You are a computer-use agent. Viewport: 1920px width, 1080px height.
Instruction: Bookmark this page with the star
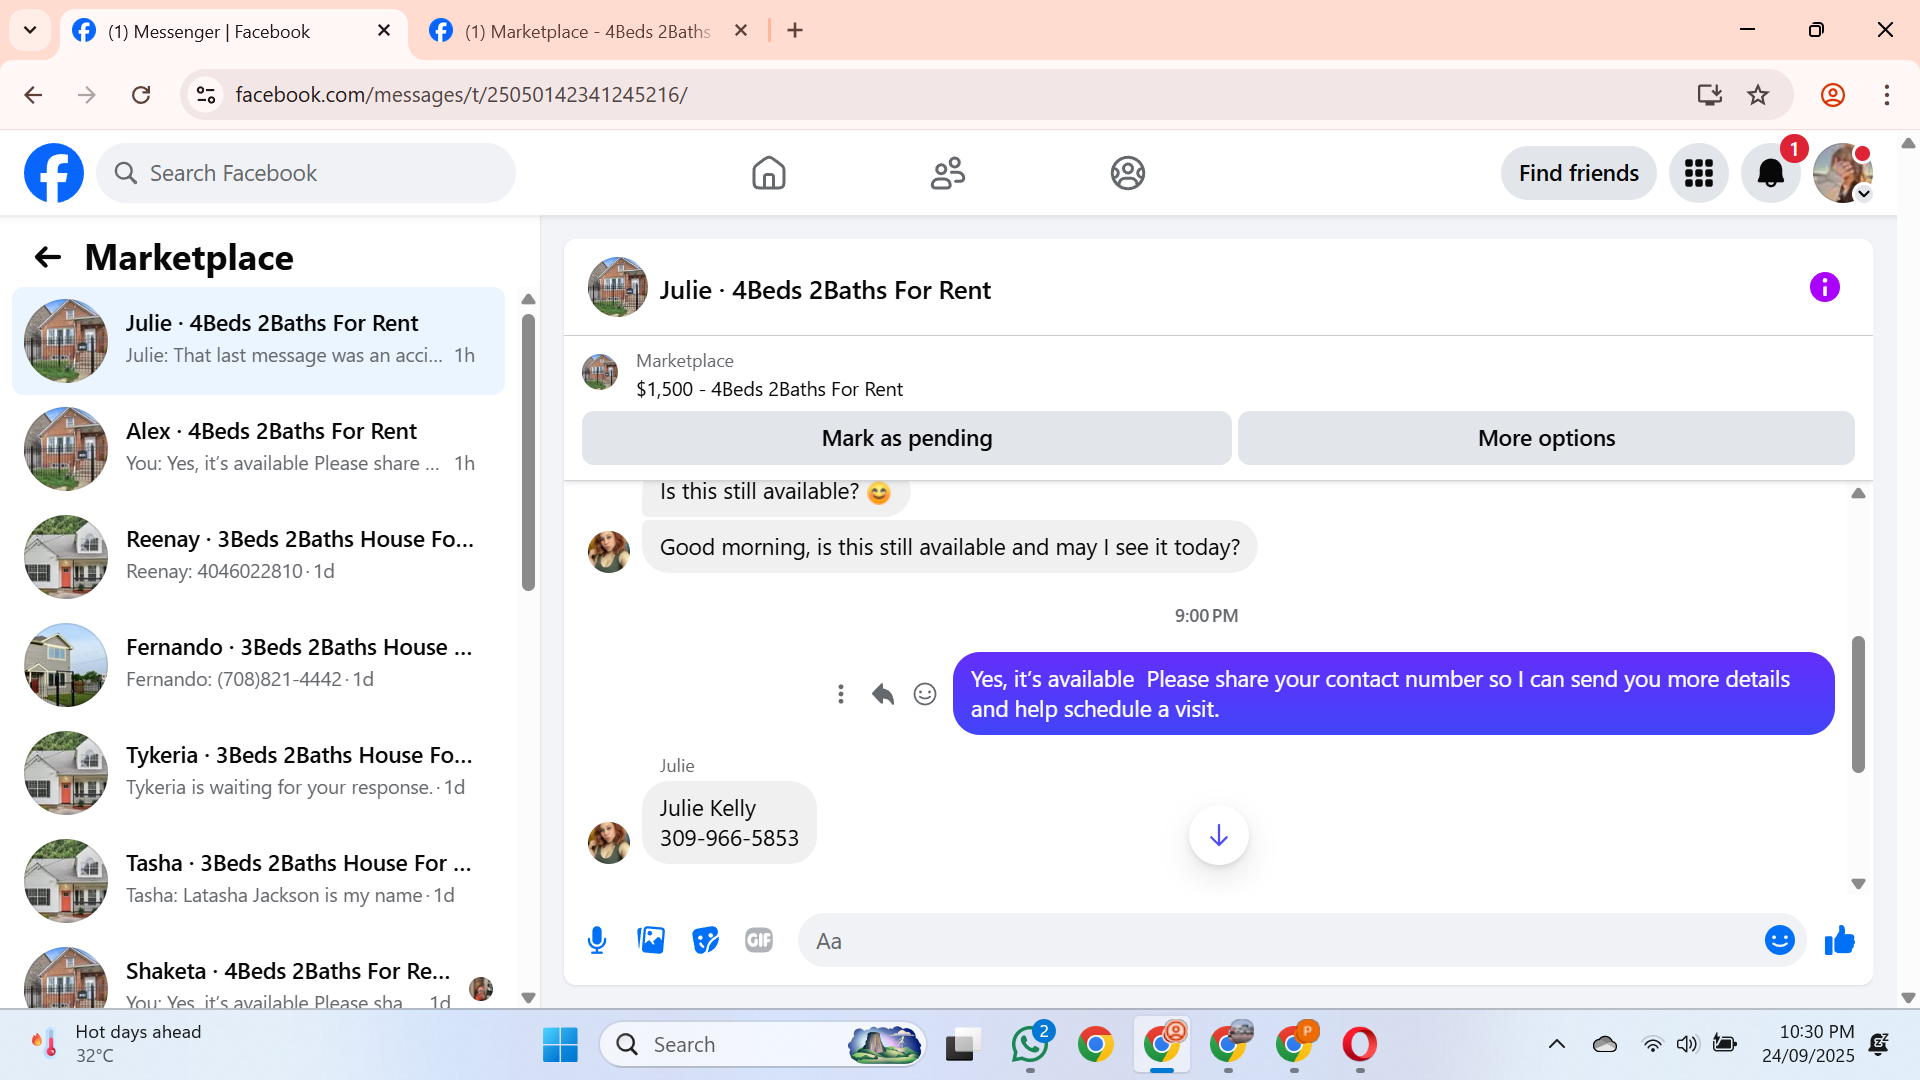1758,95
